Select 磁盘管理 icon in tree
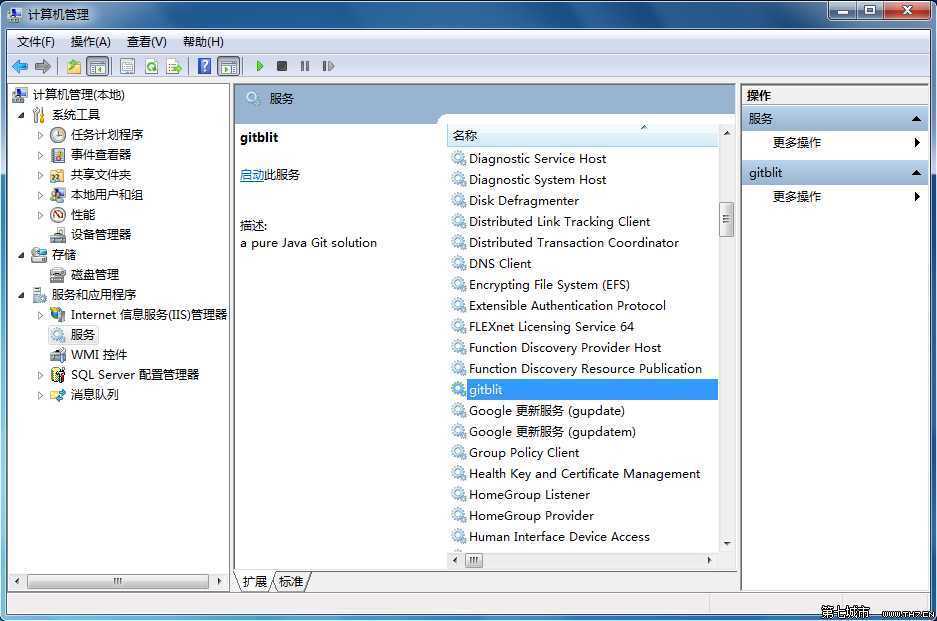 pyautogui.click(x=58, y=275)
